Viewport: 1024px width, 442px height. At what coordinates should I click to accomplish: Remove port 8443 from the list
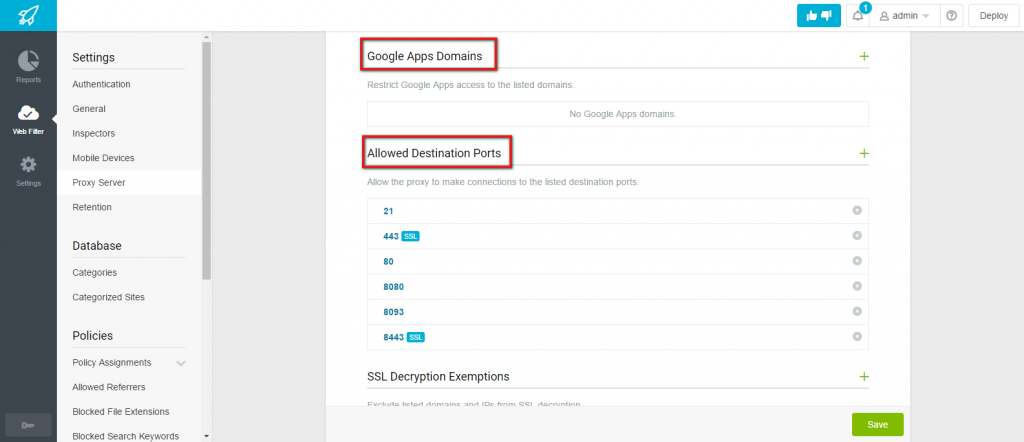coord(857,336)
